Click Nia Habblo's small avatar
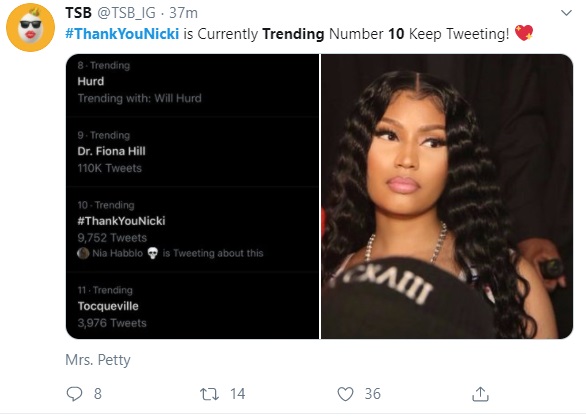586x416 pixels. 83,253
